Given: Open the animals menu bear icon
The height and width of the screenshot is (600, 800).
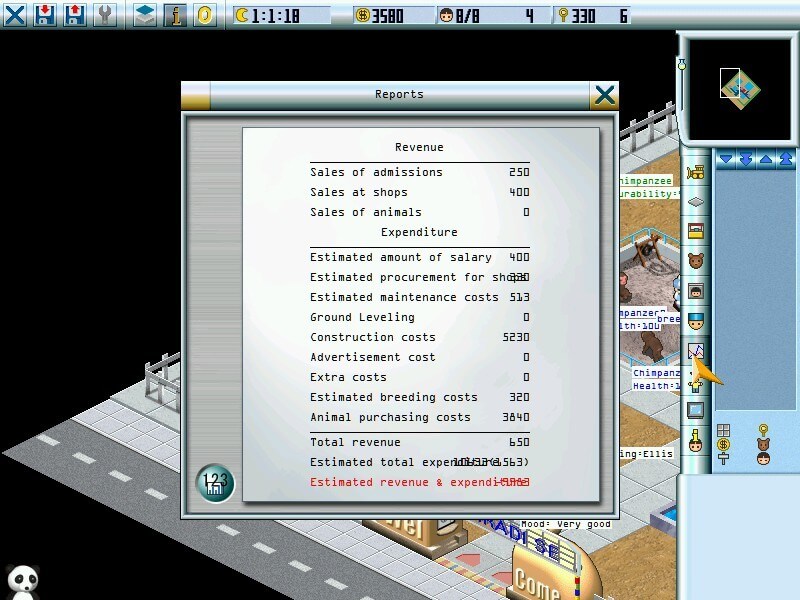Looking at the screenshot, I should pos(695,261).
